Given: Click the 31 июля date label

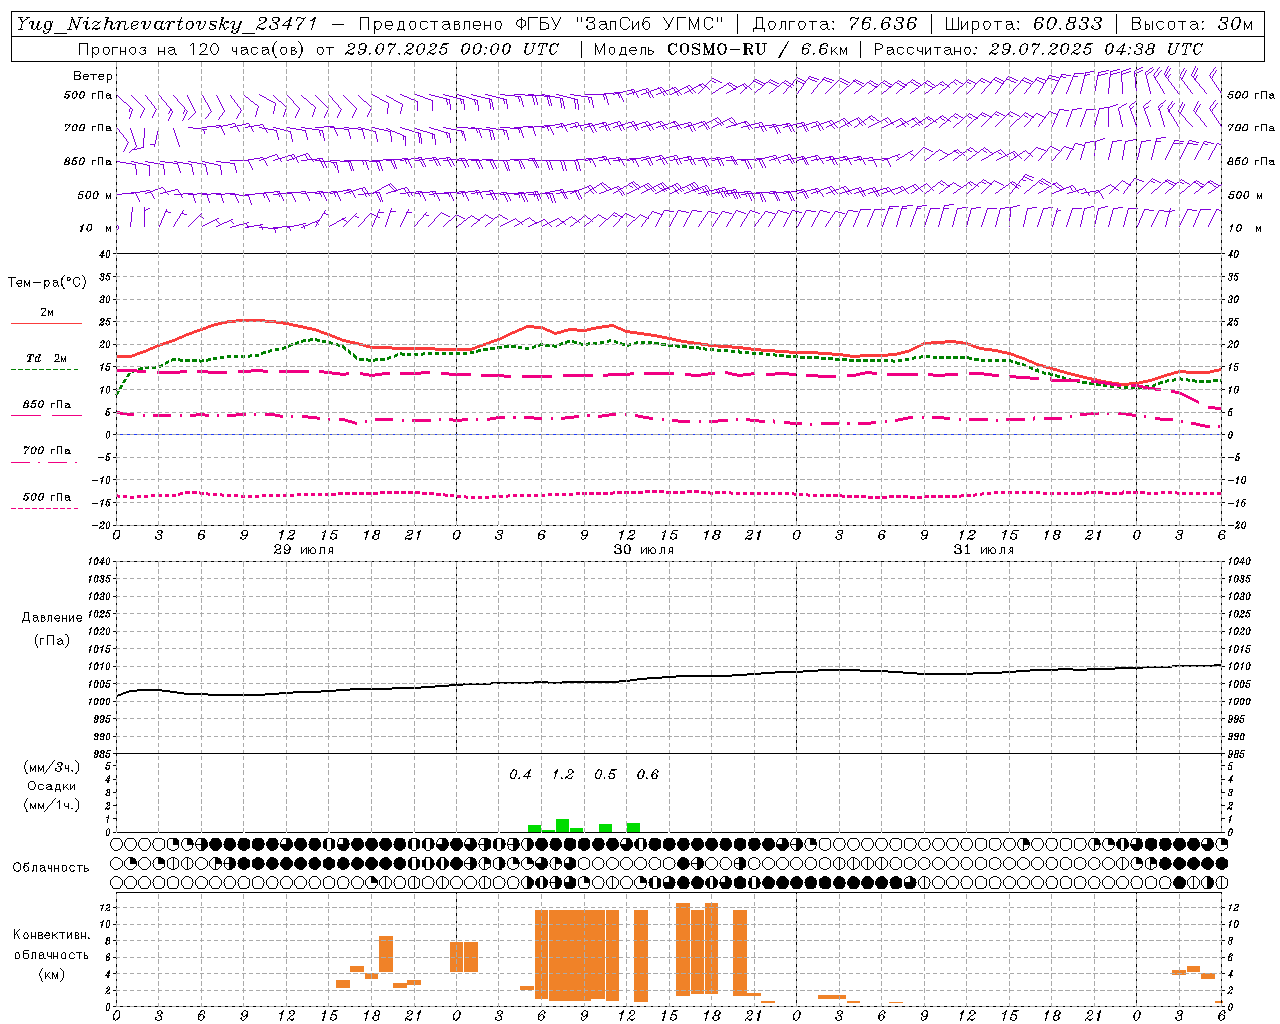Looking at the screenshot, I should pyautogui.click(x=983, y=550).
